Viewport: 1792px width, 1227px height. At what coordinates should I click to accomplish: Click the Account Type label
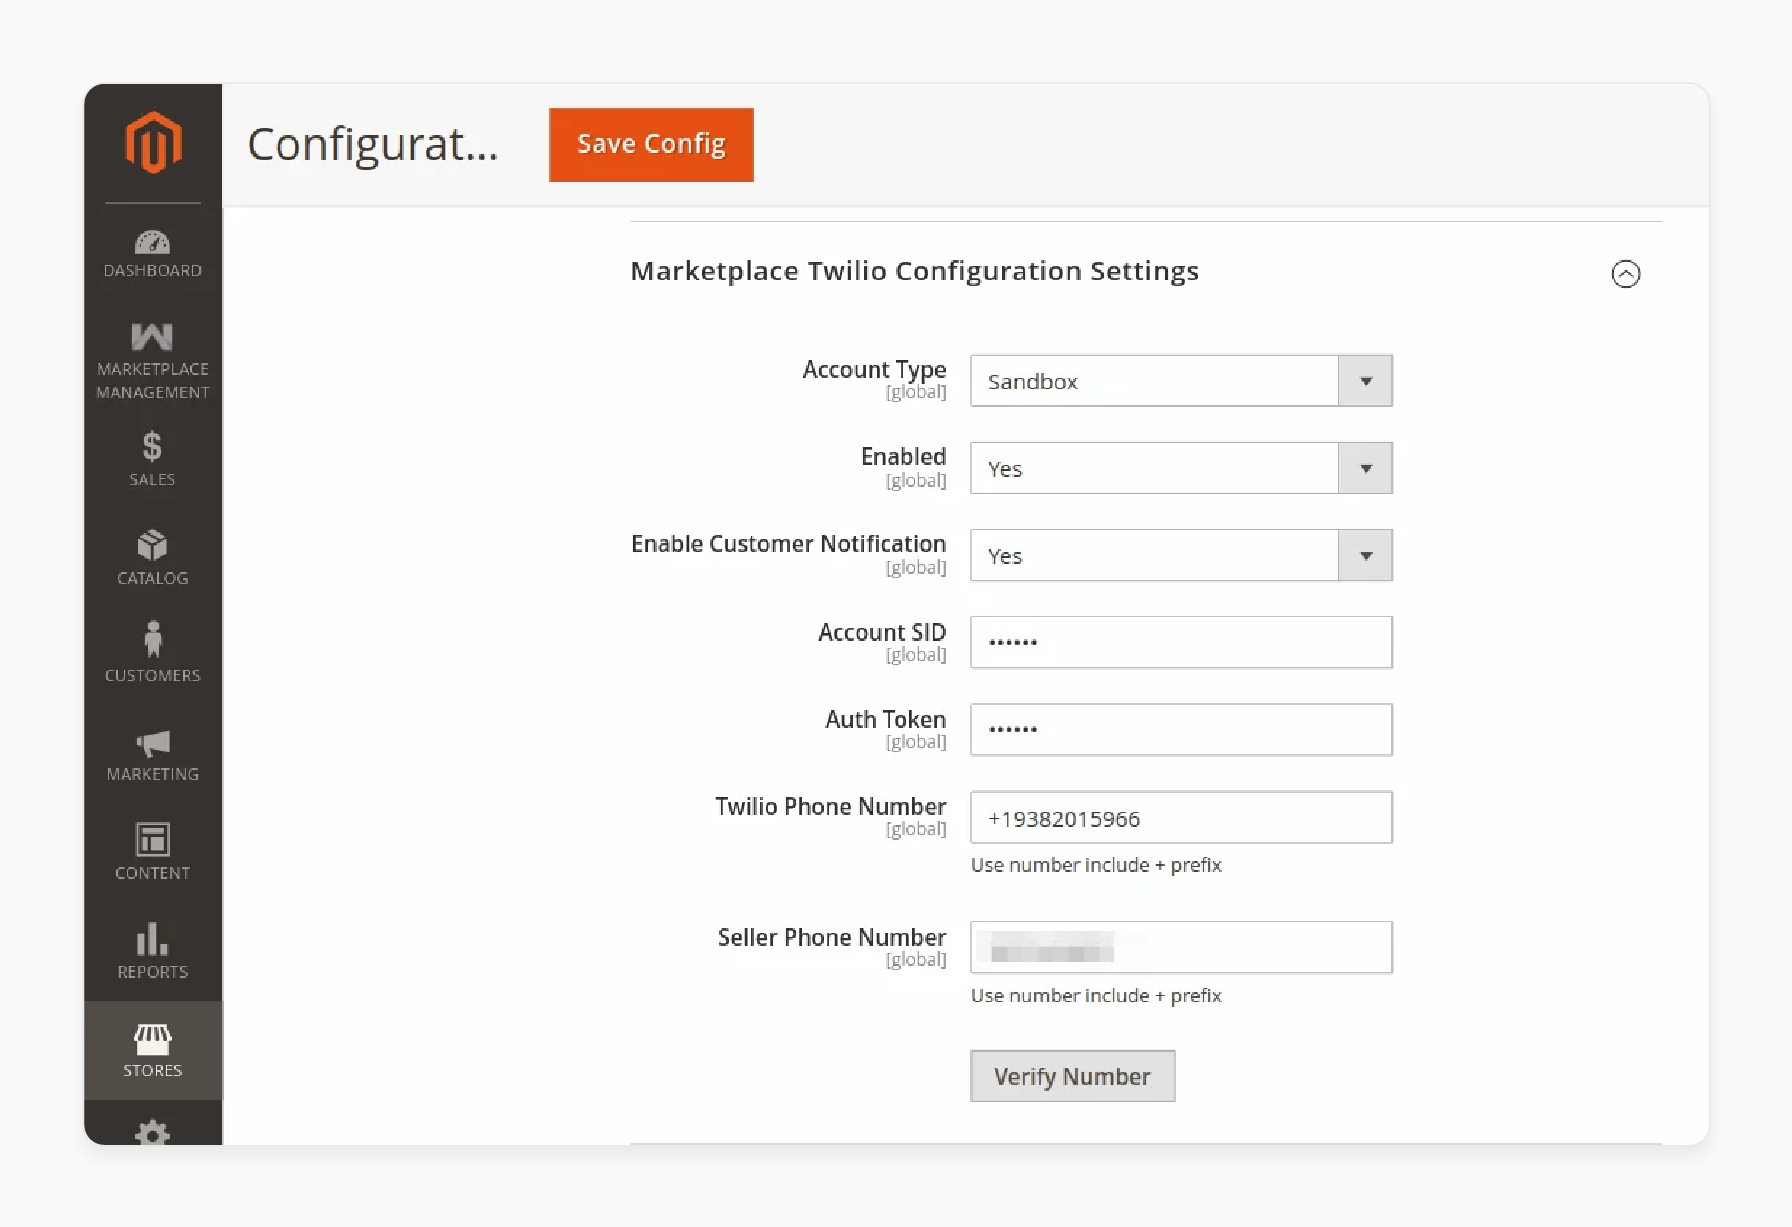tap(874, 369)
